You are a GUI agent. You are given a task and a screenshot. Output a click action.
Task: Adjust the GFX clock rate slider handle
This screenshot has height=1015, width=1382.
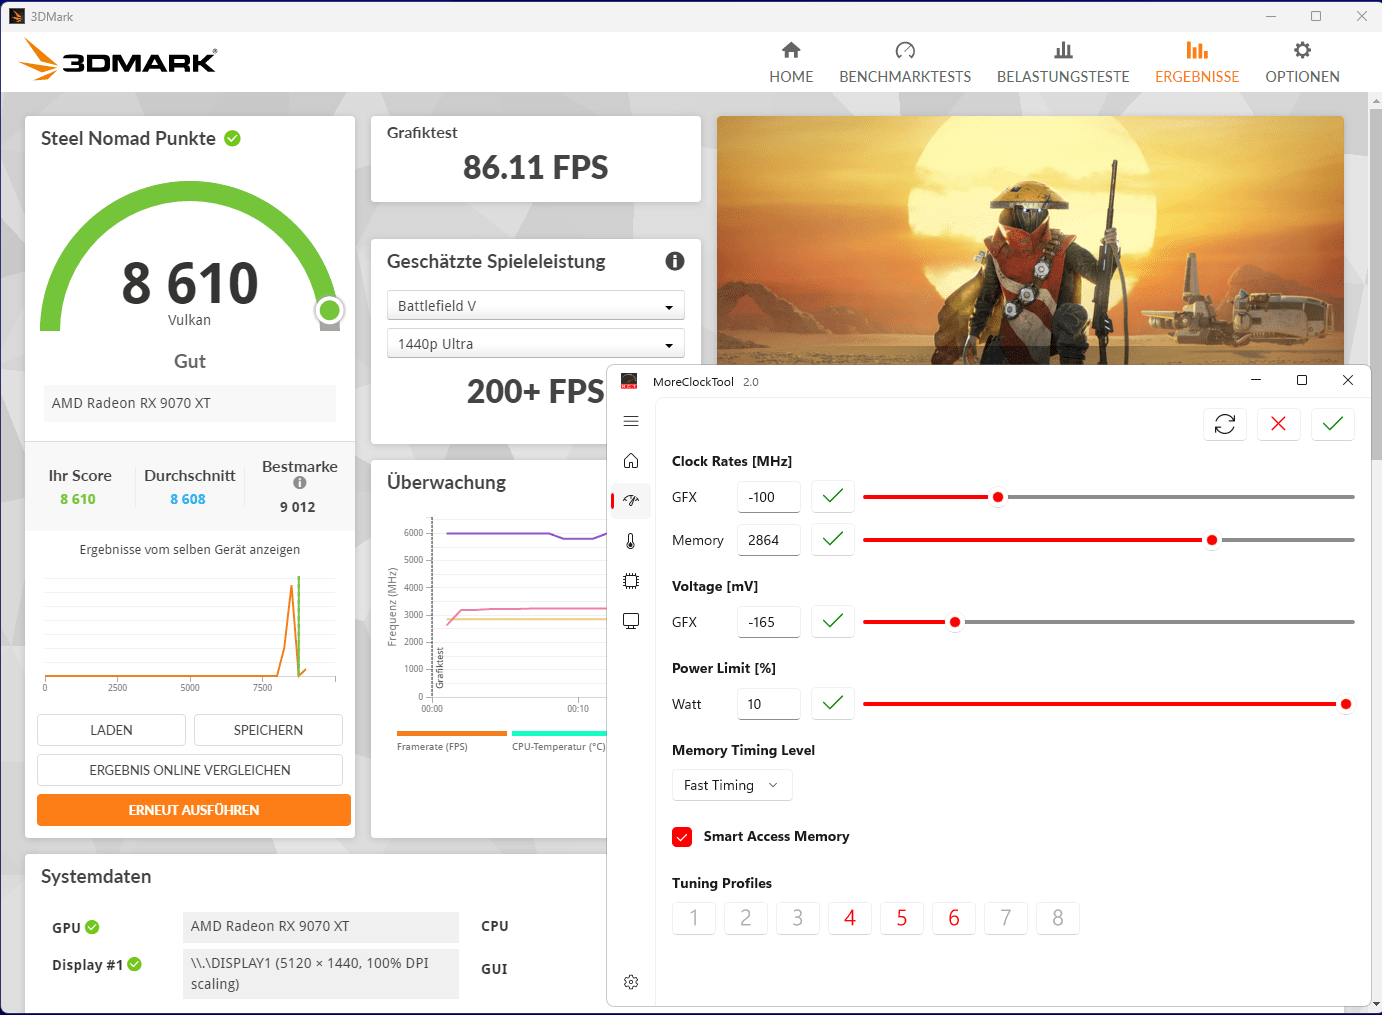coord(998,497)
